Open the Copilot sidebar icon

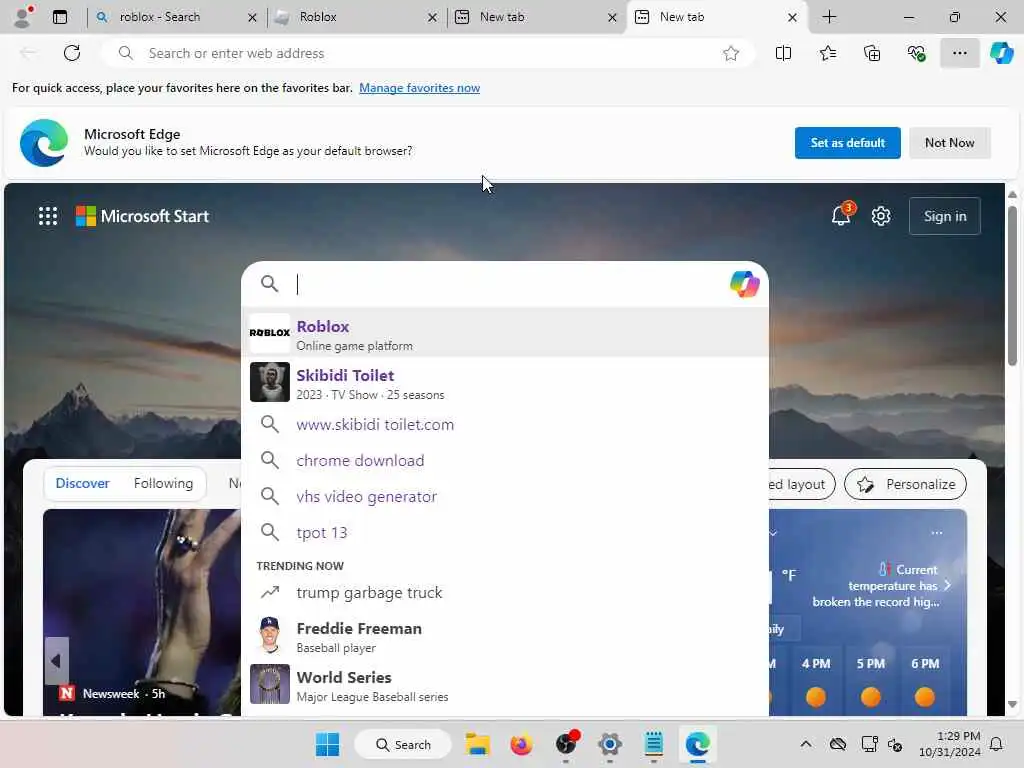click(1001, 53)
